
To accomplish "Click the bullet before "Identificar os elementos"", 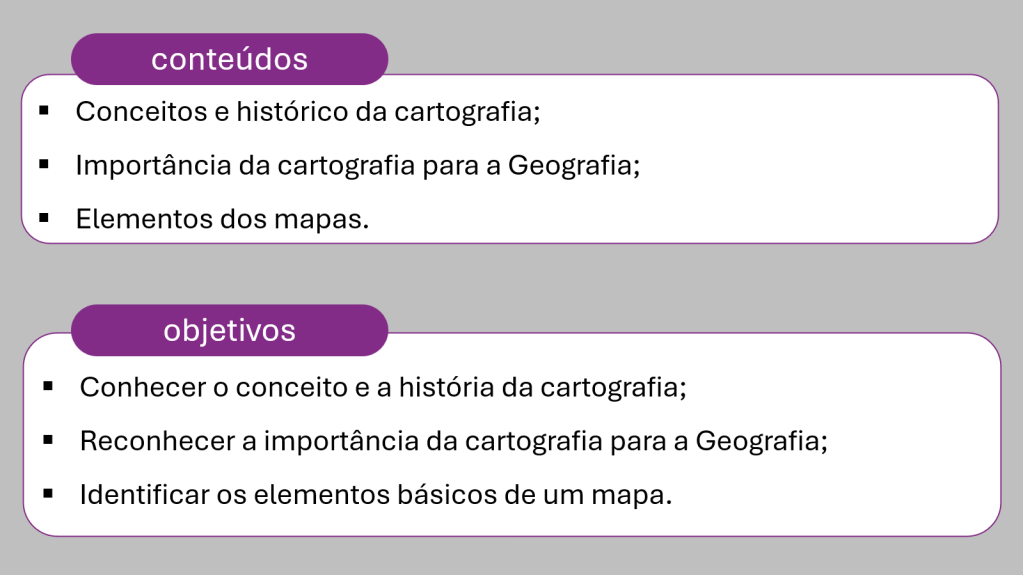I will coord(49,492).
